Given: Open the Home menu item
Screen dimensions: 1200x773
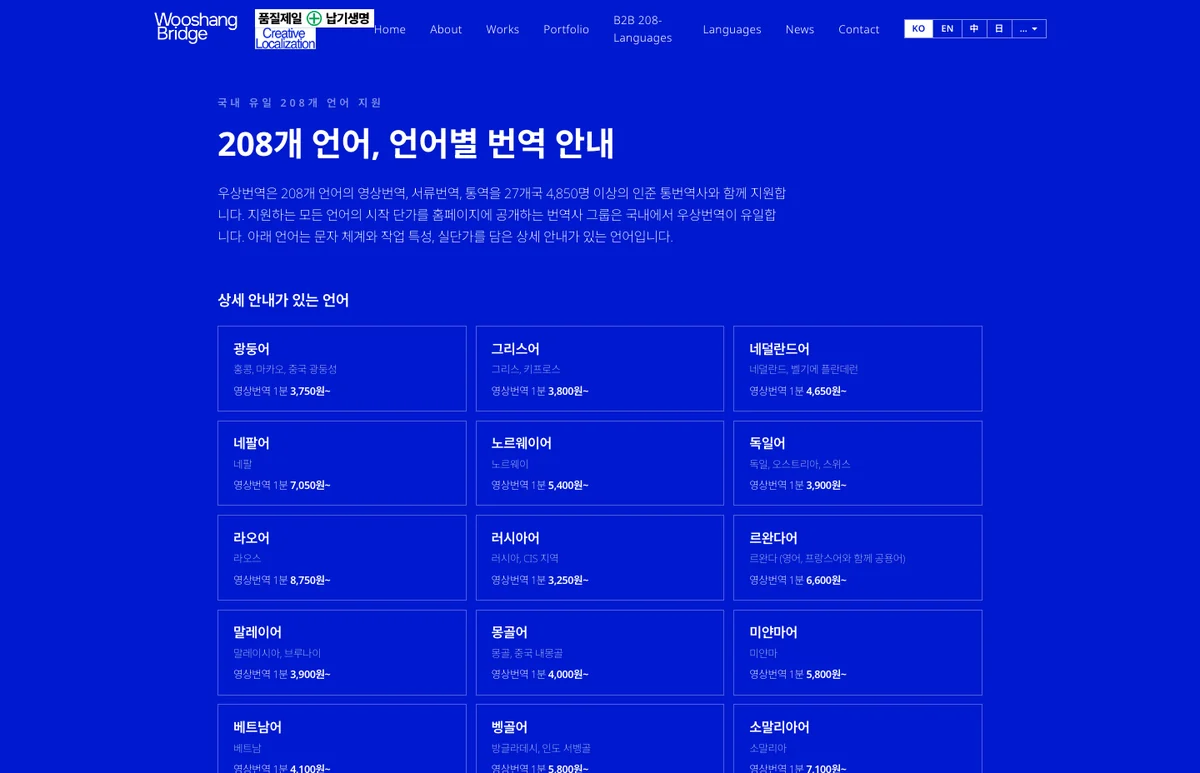Looking at the screenshot, I should pyautogui.click(x=390, y=29).
